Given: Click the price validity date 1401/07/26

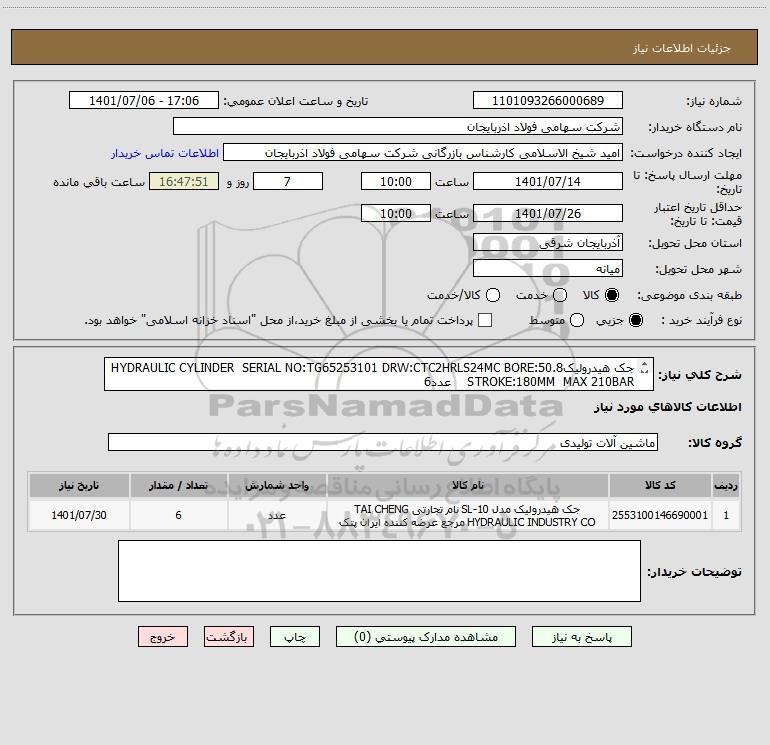Looking at the screenshot, I should click(x=548, y=213).
